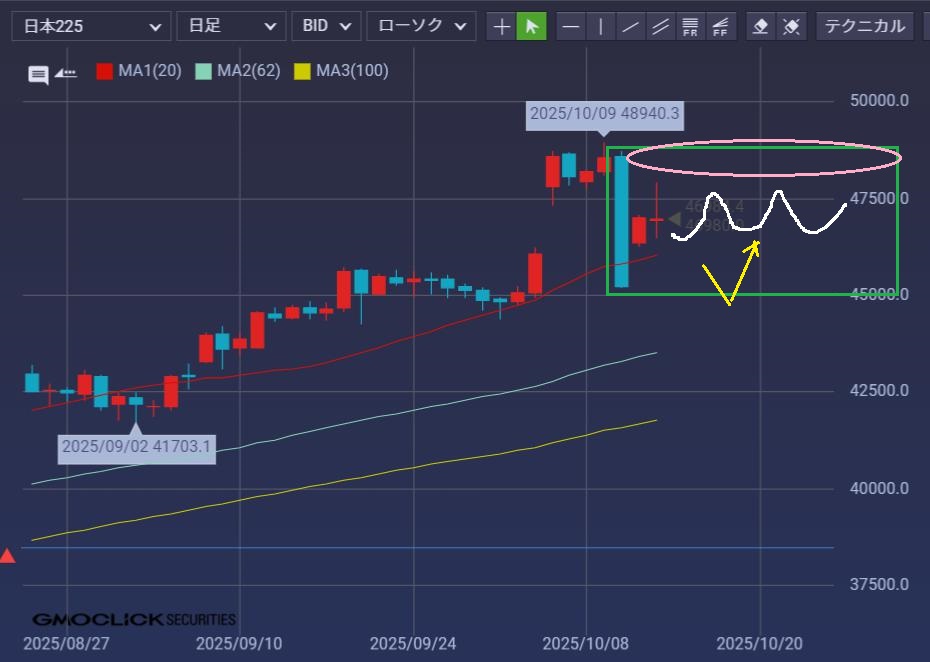Pick the trend line drawing tool
The width and height of the screenshot is (930, 662).
(630, 26)
